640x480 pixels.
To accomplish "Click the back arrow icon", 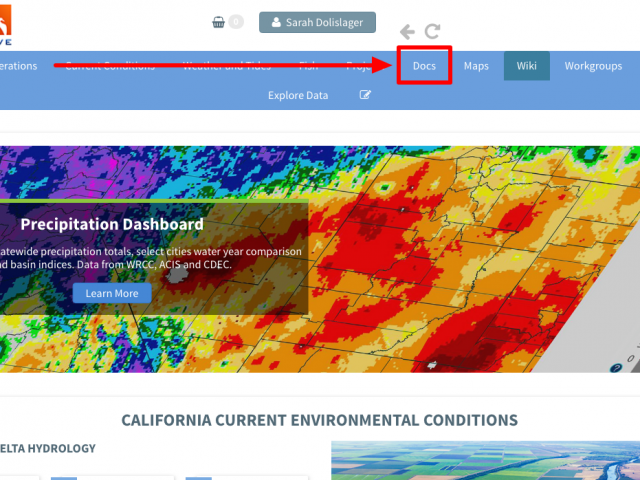I will tap(407, 32).
